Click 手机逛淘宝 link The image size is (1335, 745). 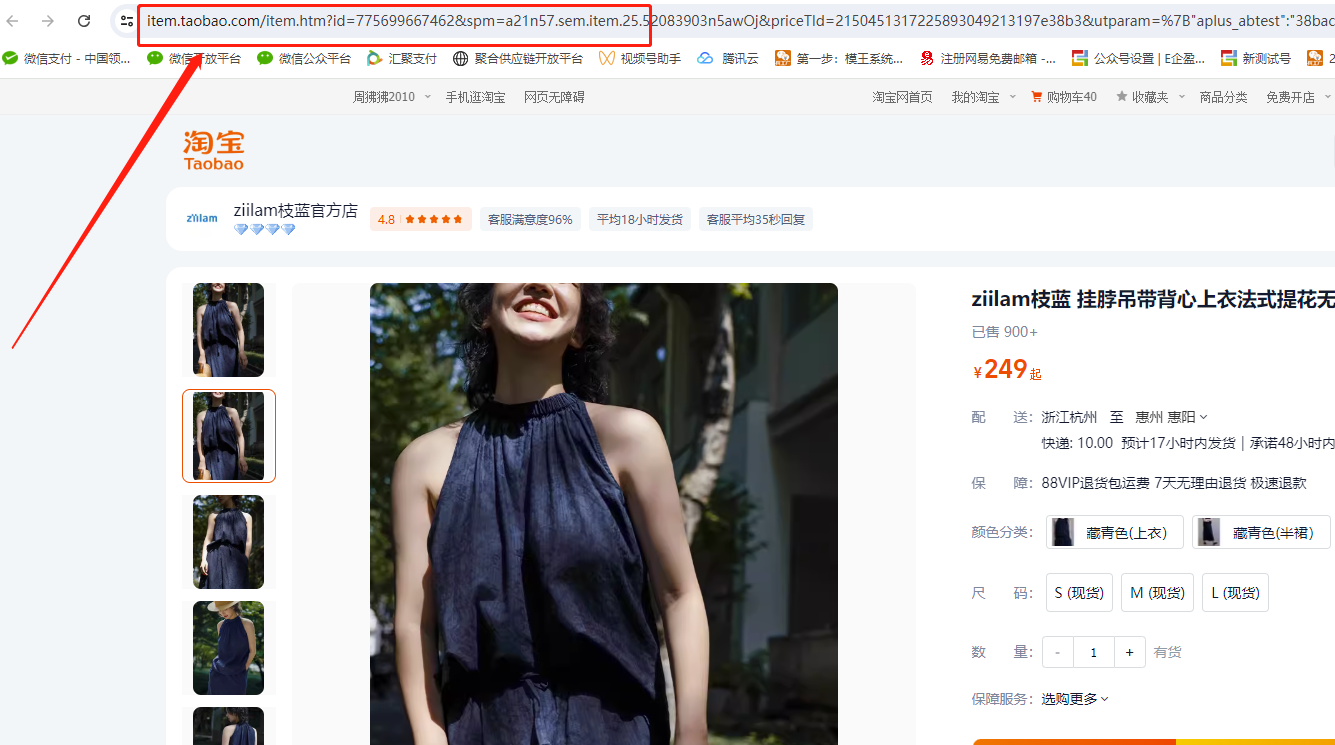(475, 97)
